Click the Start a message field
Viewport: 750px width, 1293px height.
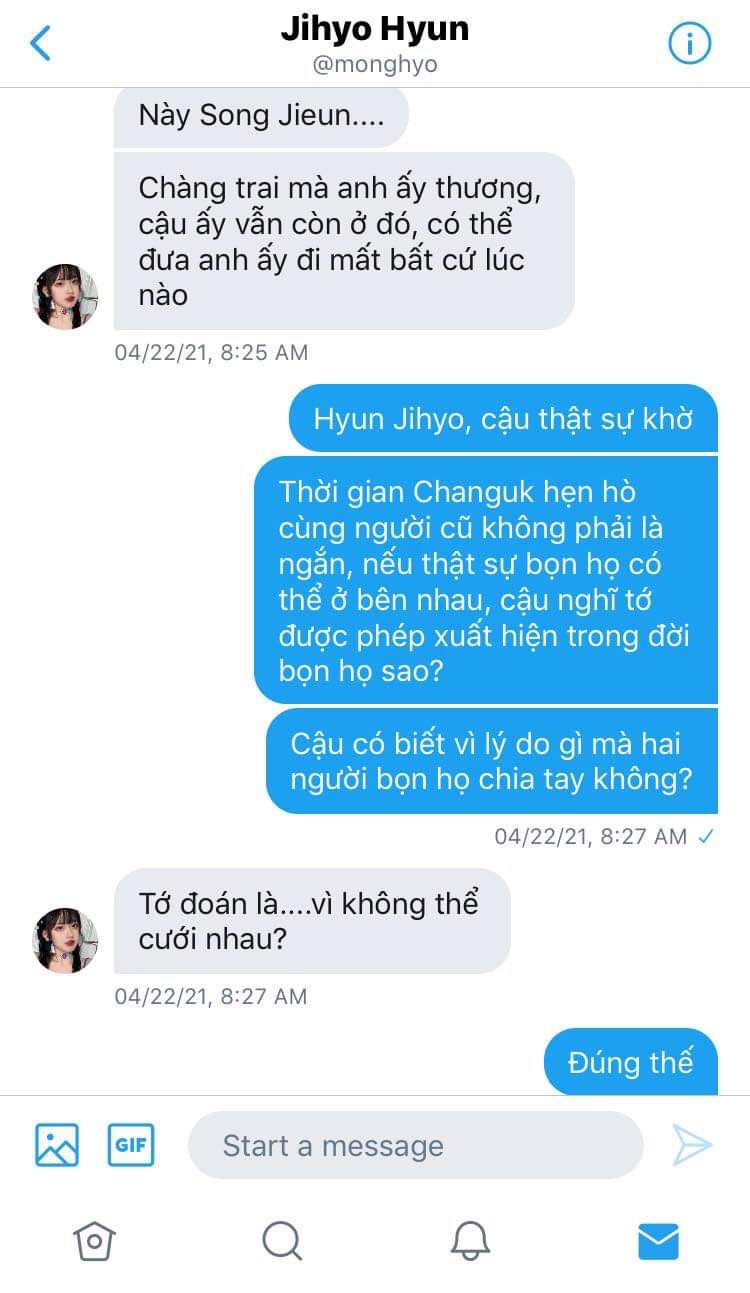(415, 1145)
